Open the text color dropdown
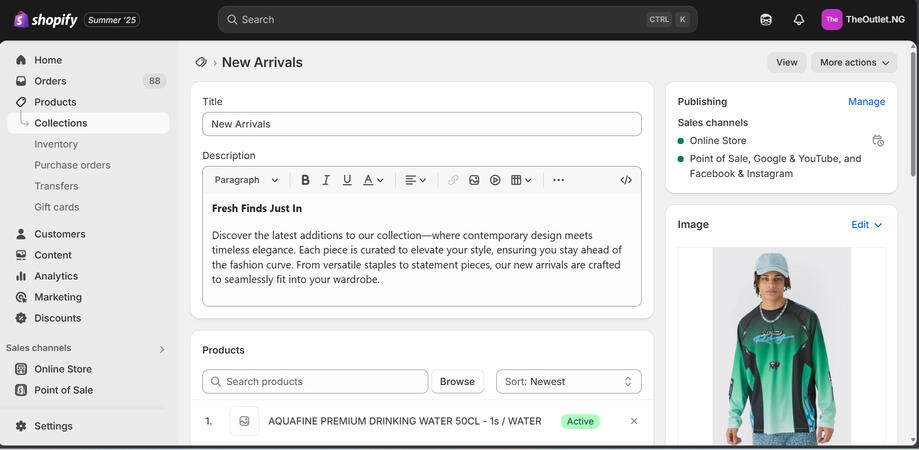Image resolution: width=919 pixels, height=450 pixels. 373,180
